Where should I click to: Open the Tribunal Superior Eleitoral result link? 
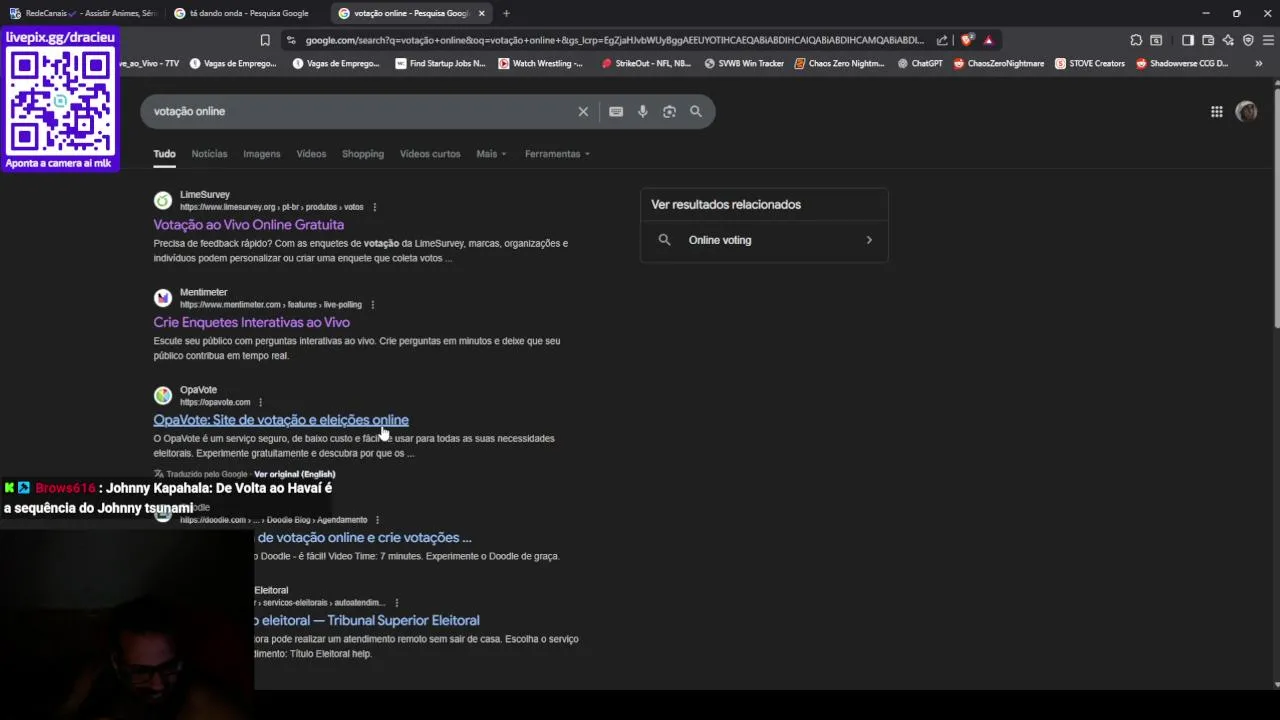point(368,620)
